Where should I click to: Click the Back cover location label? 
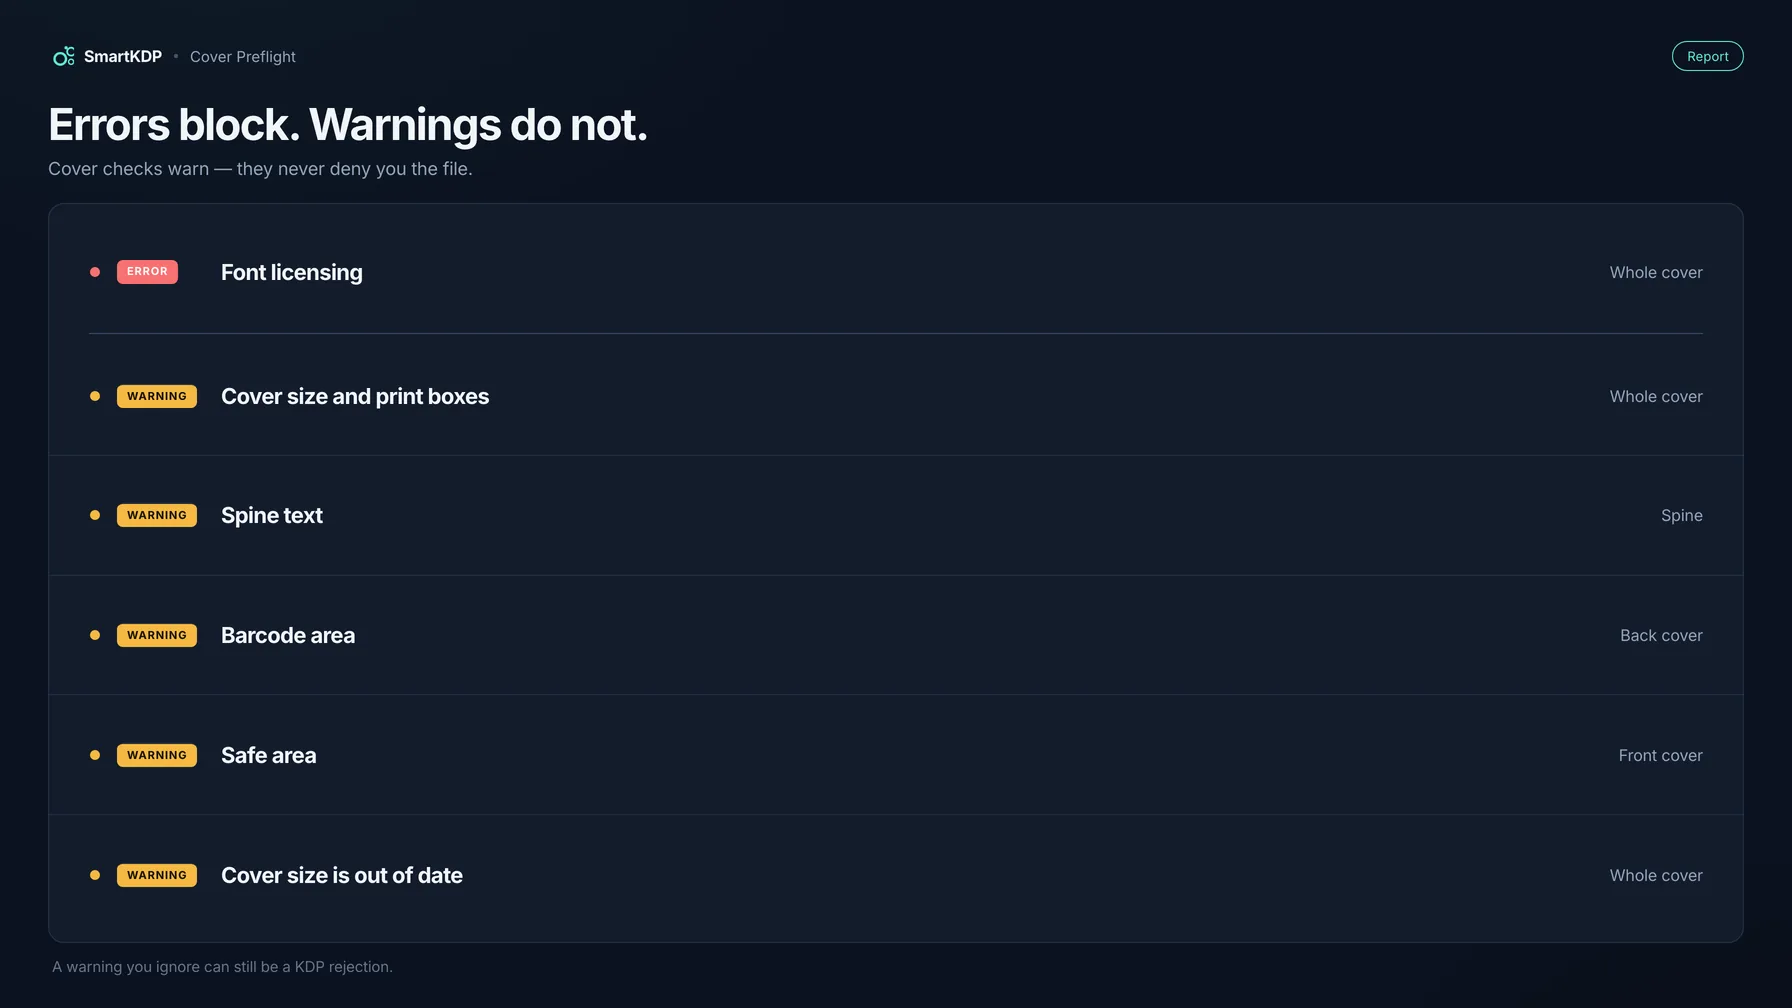click(x=1661, y=635)
